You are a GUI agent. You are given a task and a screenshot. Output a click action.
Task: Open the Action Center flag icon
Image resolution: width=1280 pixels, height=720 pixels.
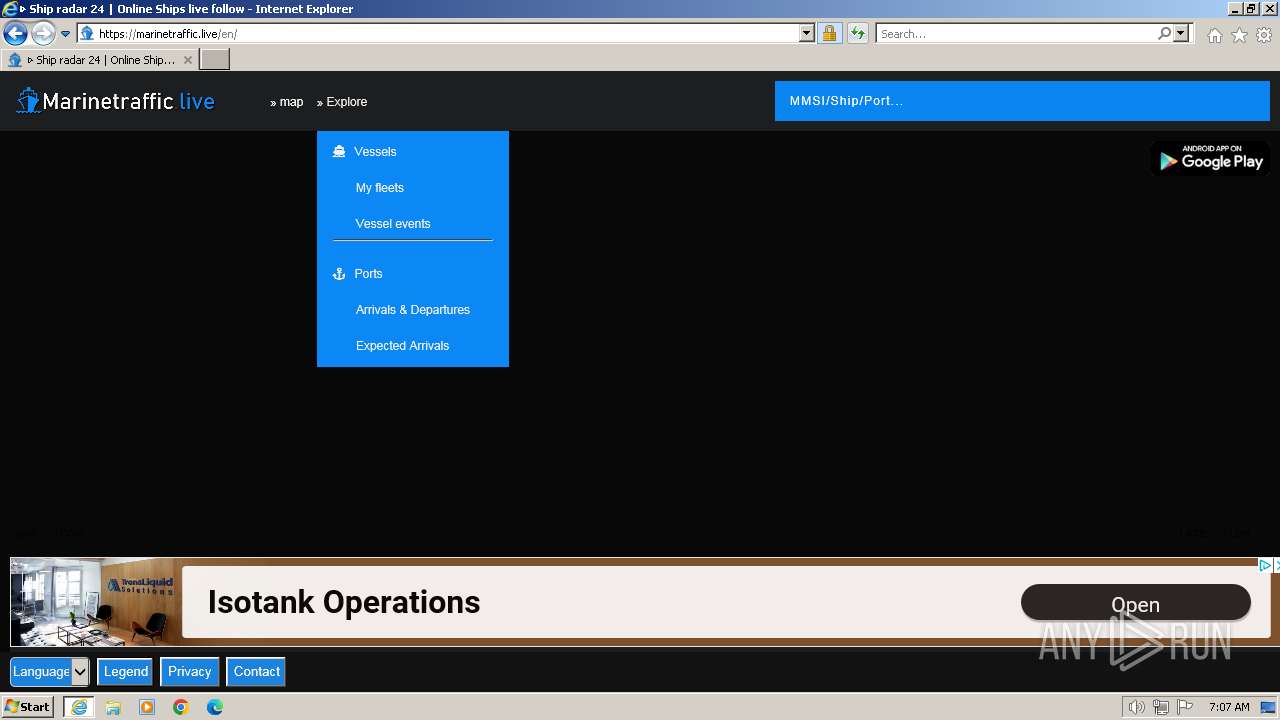1184,707
